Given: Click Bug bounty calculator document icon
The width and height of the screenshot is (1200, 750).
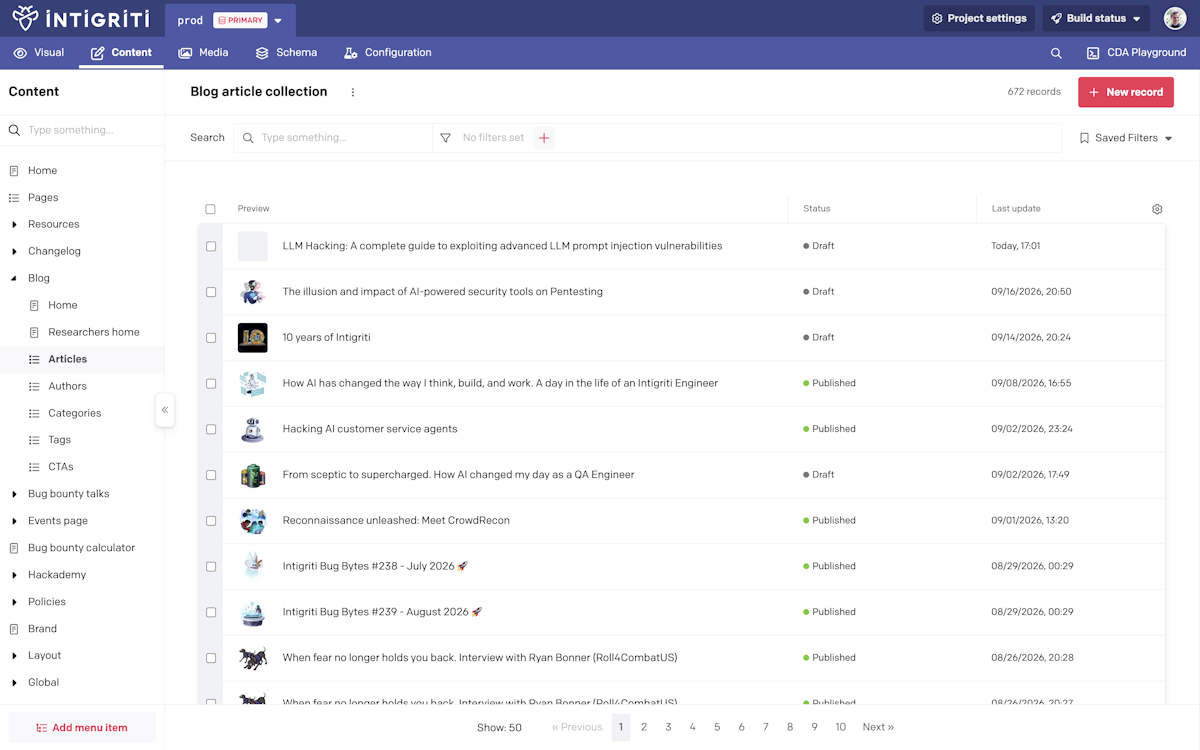Looking at the screenshot, I should coord(14,548).
